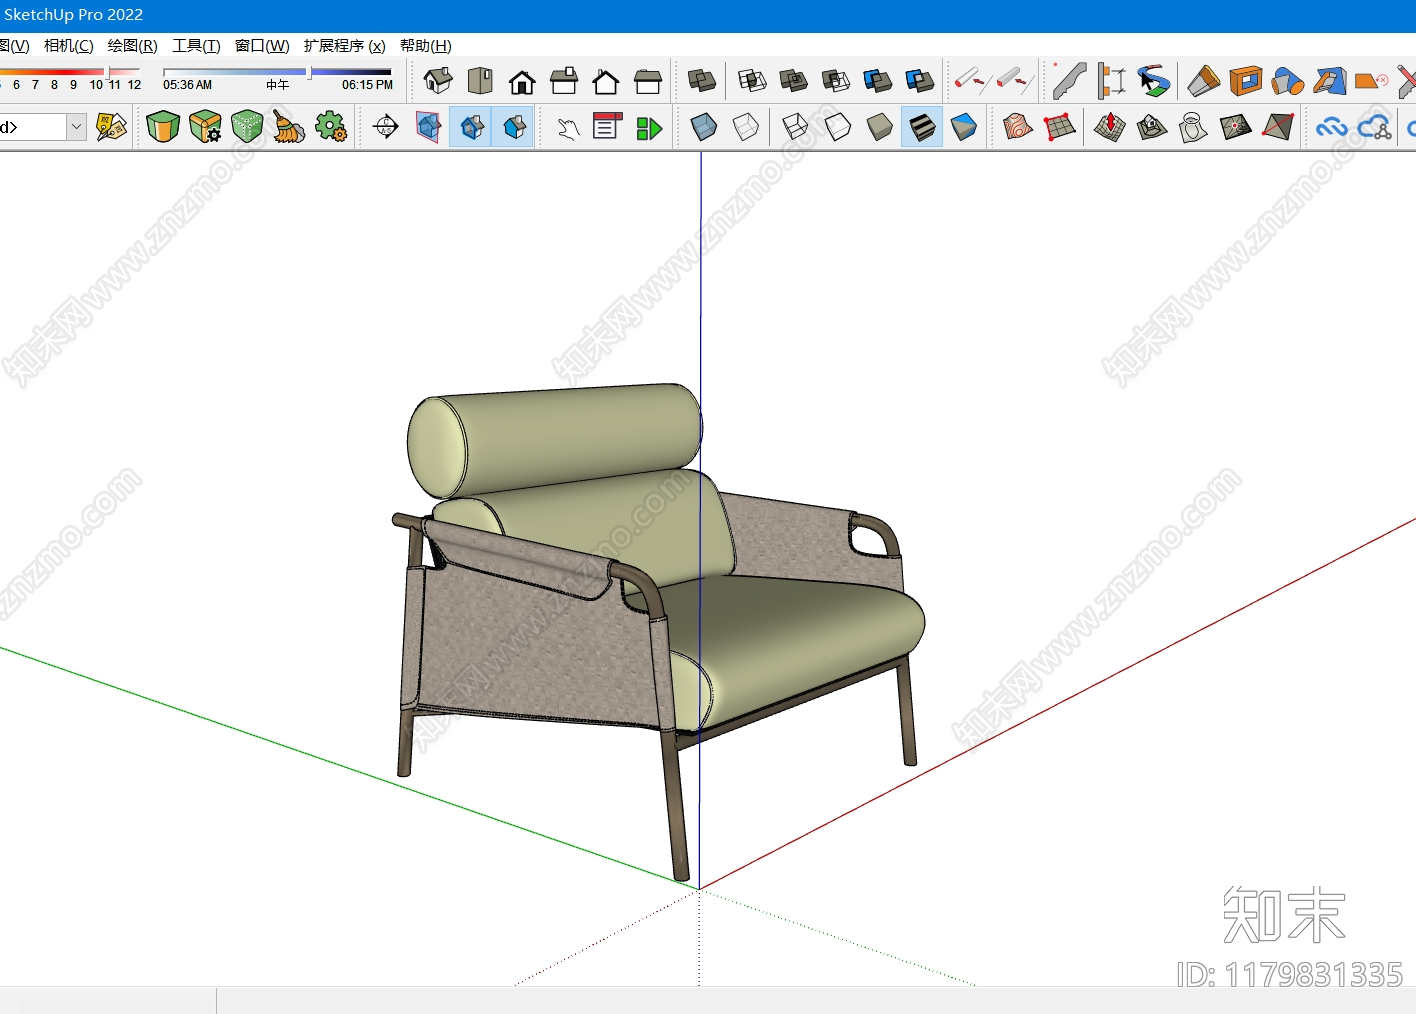
Task: Open the 工具(T) tools menu
Action: pyautogui.click(x=196, y=46)
